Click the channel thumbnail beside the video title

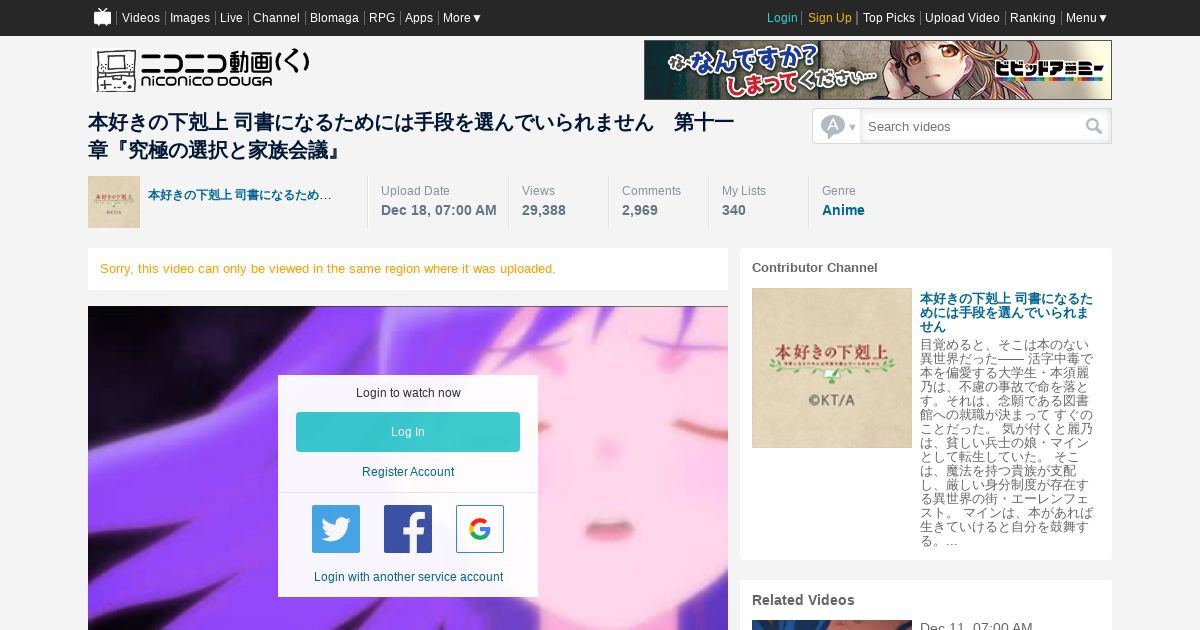click(114, 202)
